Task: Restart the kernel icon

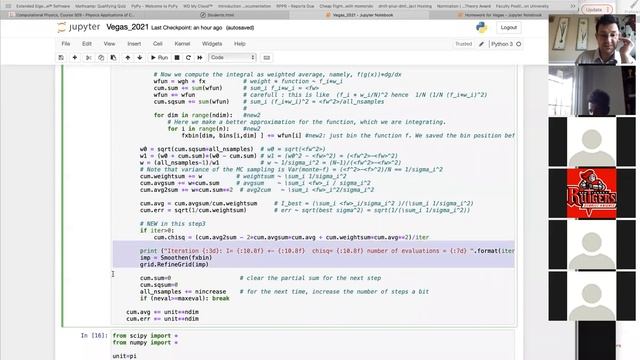Action: (x=188, y=58)
